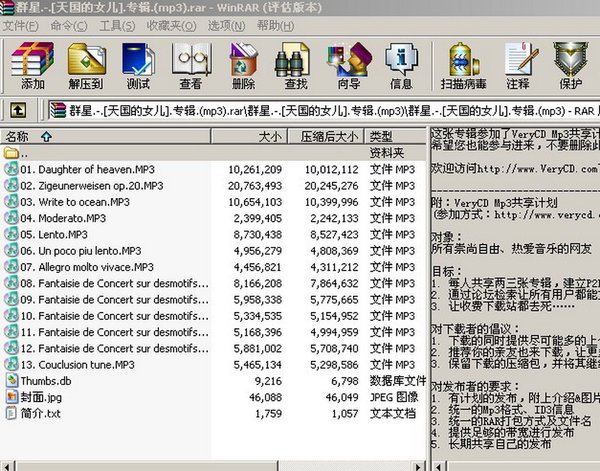Viewport: 600px width, 471px height.
Task: Open the 工具(S) menu
Action: tap(117, 26)
